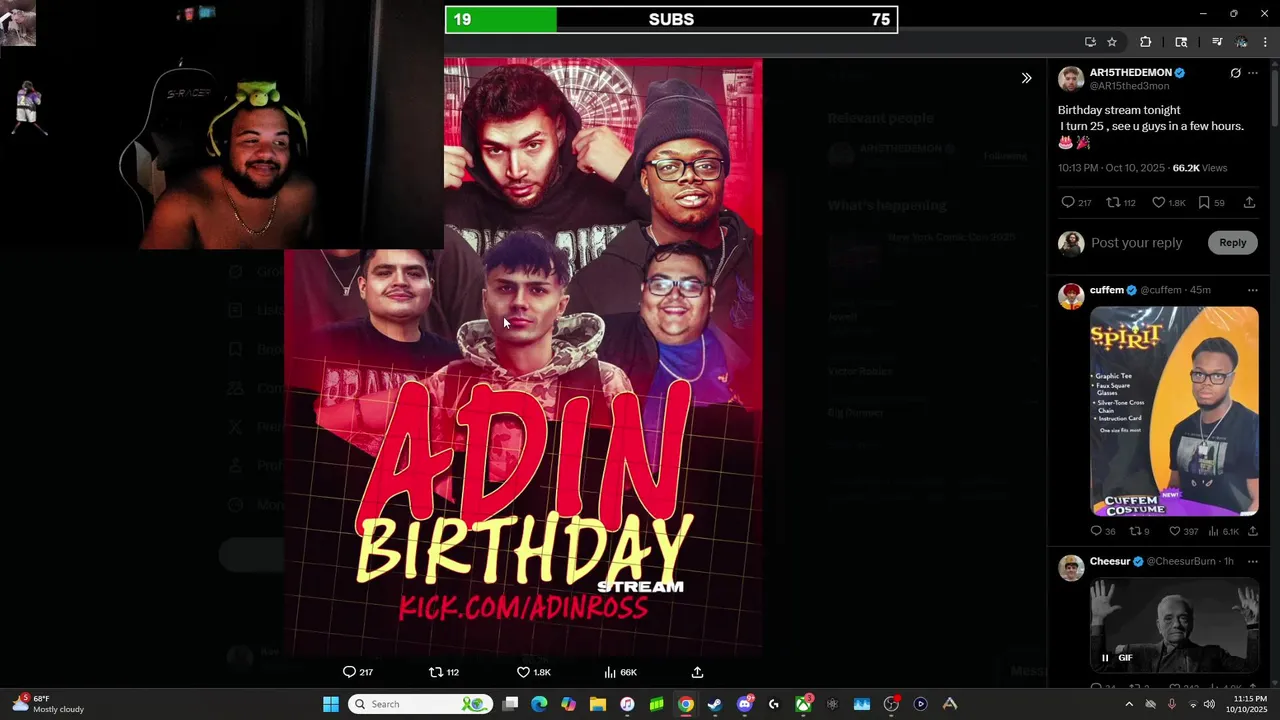
Task: Open Cheesur username link
Action: click(1110, 562)
